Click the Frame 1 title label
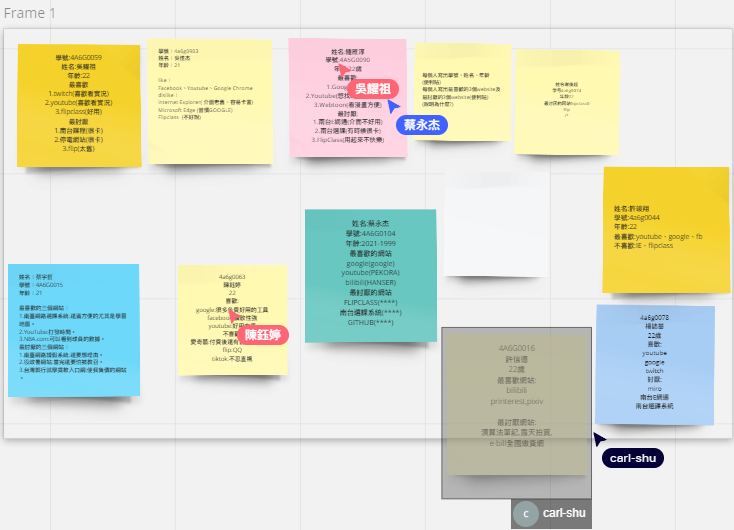The width and height of the screenshot is (734, 530). click(x=30, y=13)
